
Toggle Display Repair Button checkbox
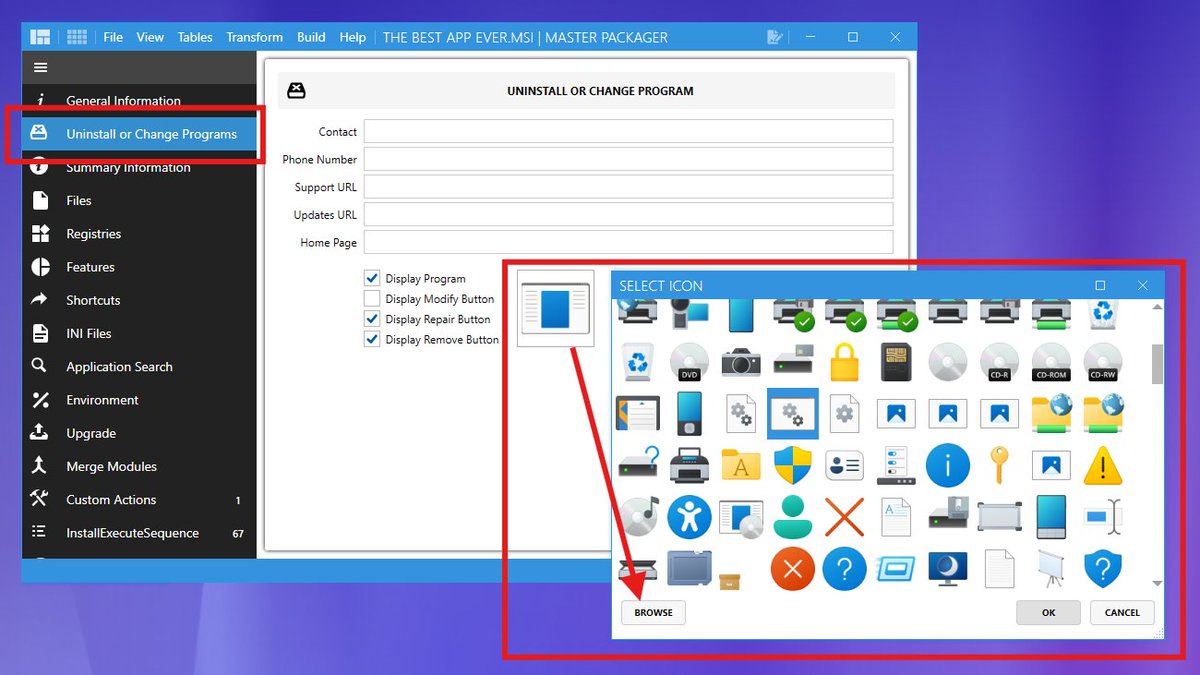[x=372, y=319]
